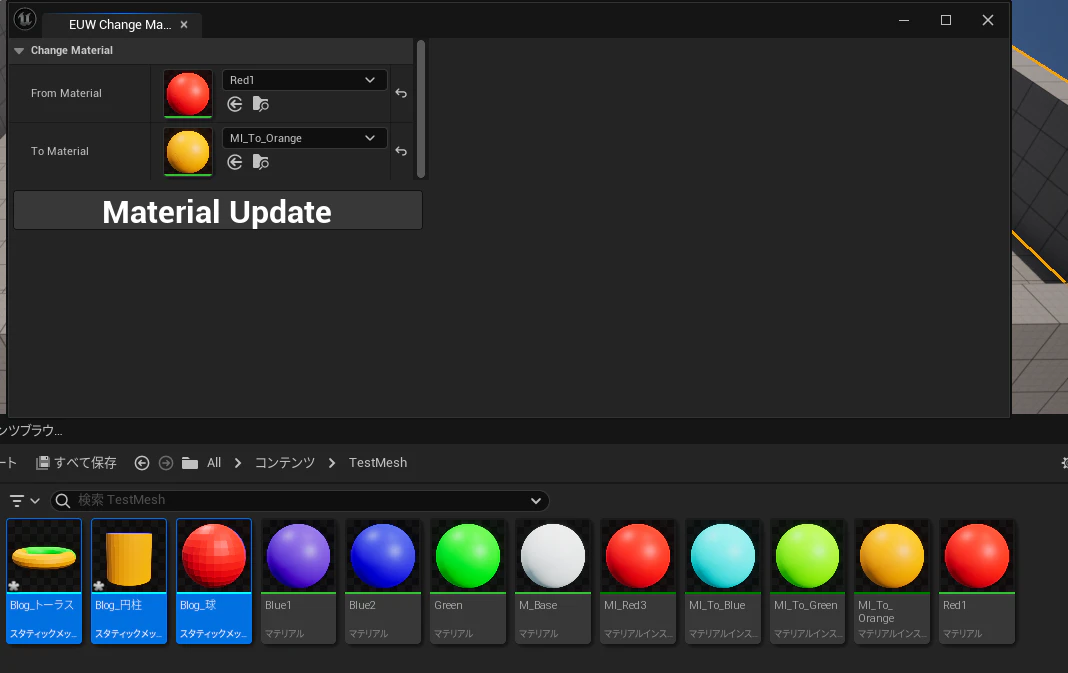
Task: Maximize the EUW Change Material window
Action: 945,20
